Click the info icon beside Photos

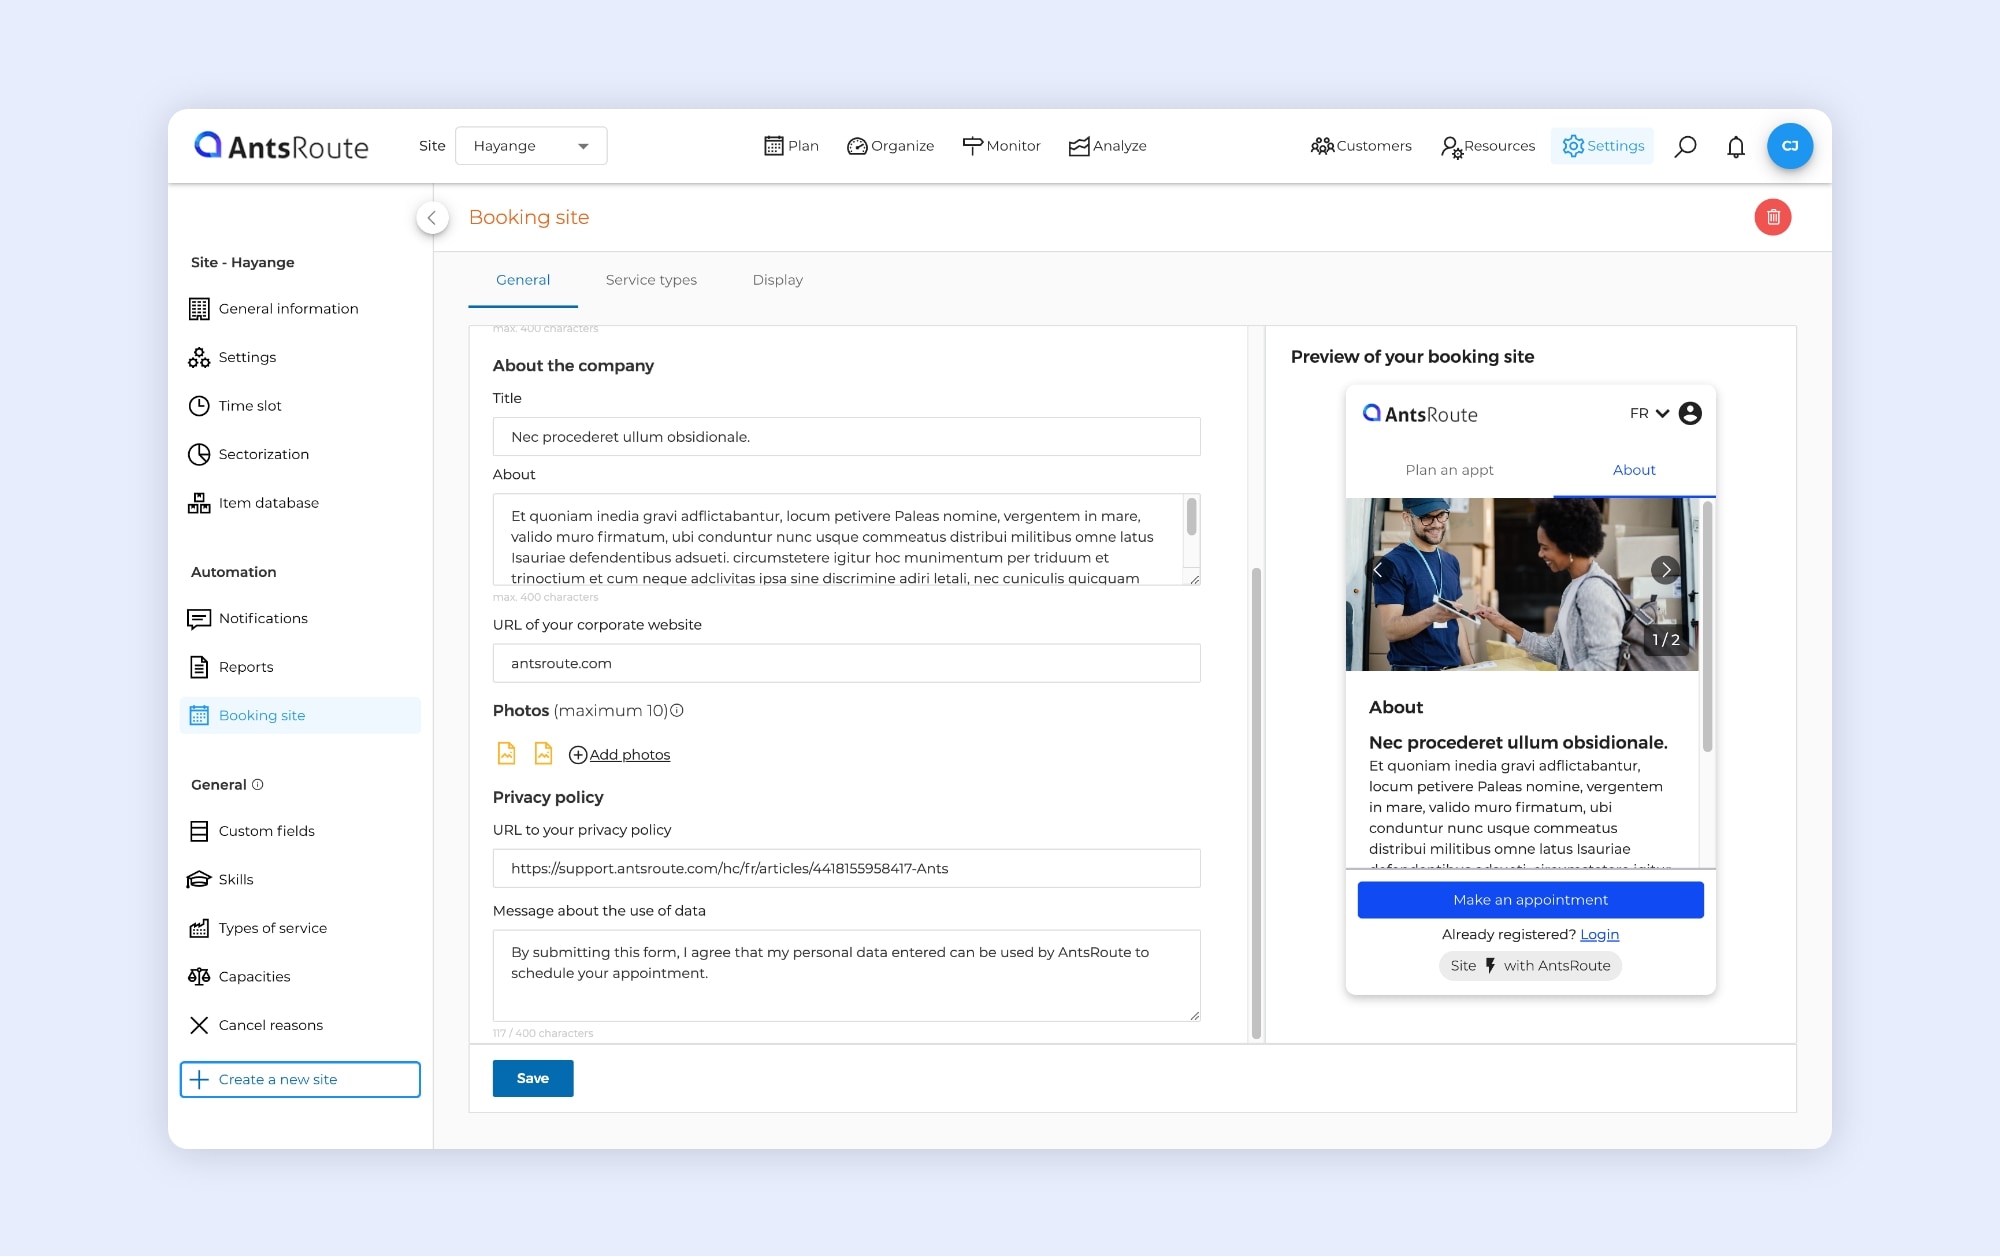tap(677, 710)
